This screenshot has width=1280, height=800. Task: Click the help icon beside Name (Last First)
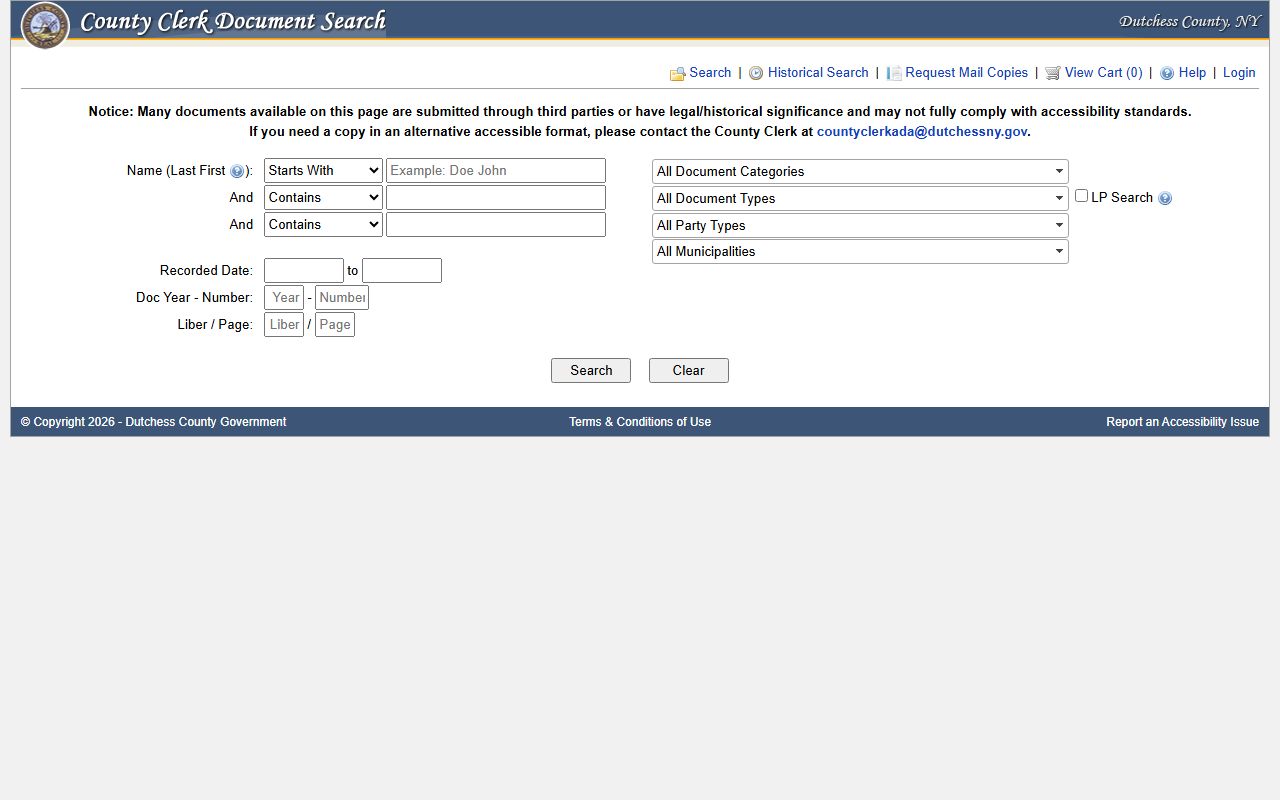[x=237, y=171]
